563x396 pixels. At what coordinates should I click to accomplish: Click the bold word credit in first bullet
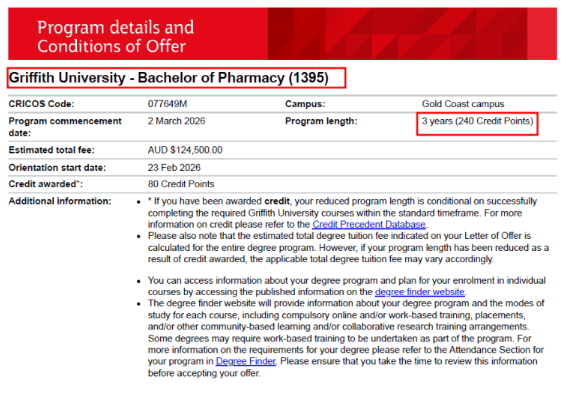277,201
